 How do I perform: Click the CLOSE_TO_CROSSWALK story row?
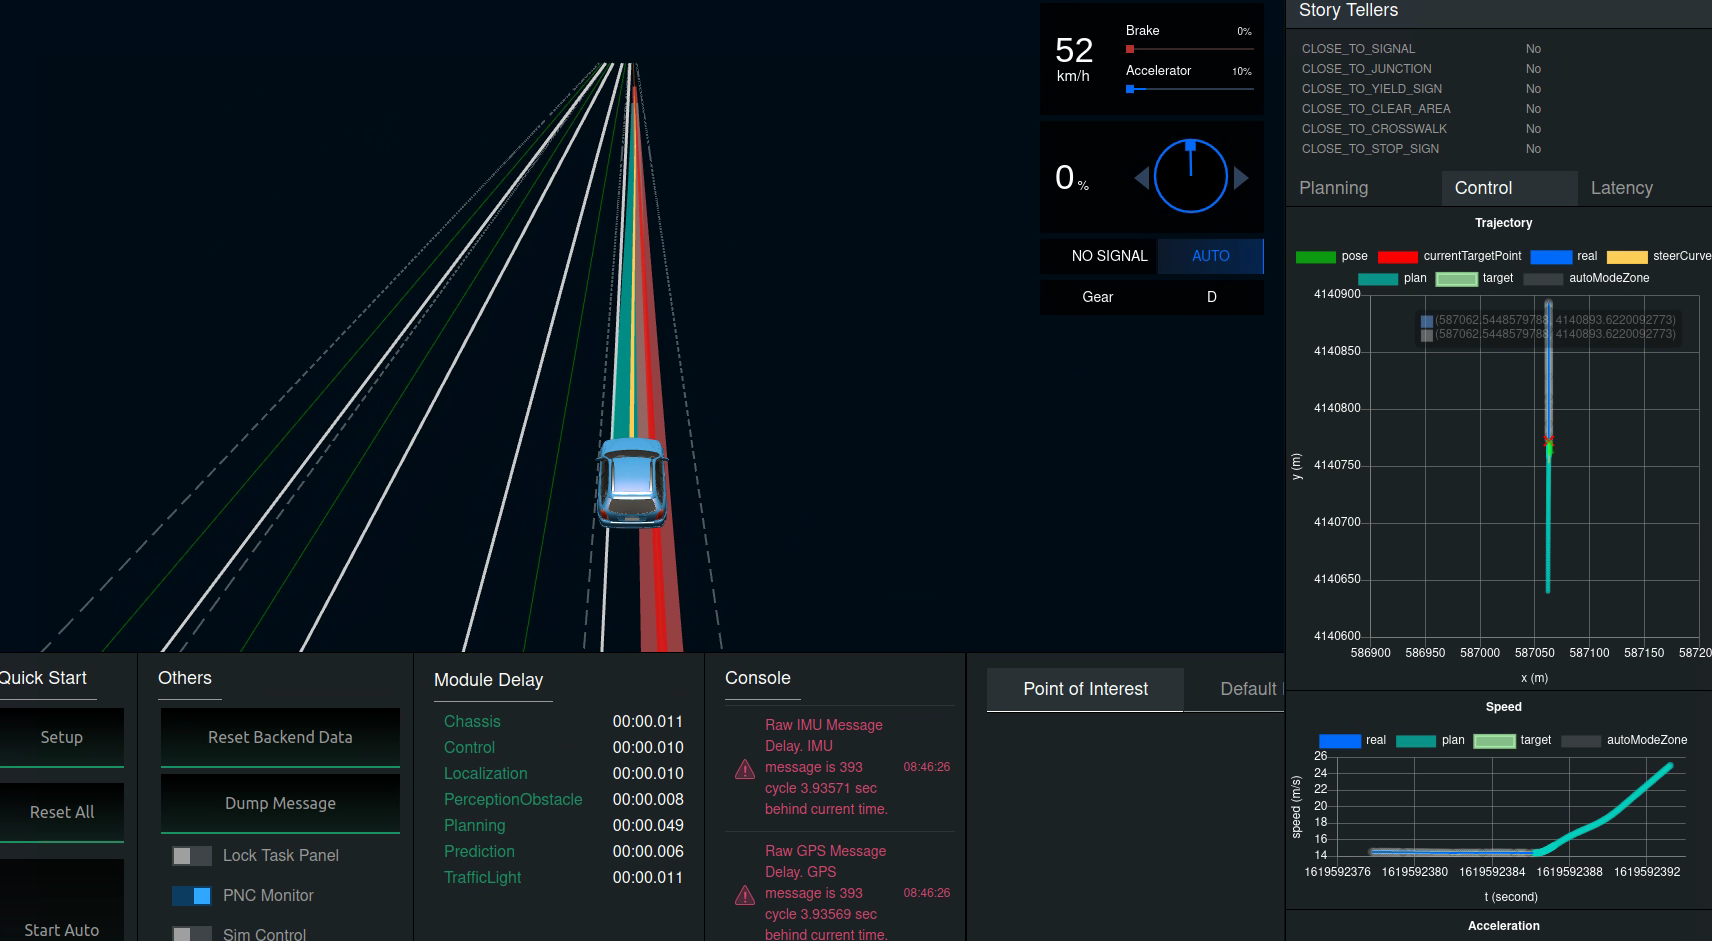click(x=1421, y=129)
